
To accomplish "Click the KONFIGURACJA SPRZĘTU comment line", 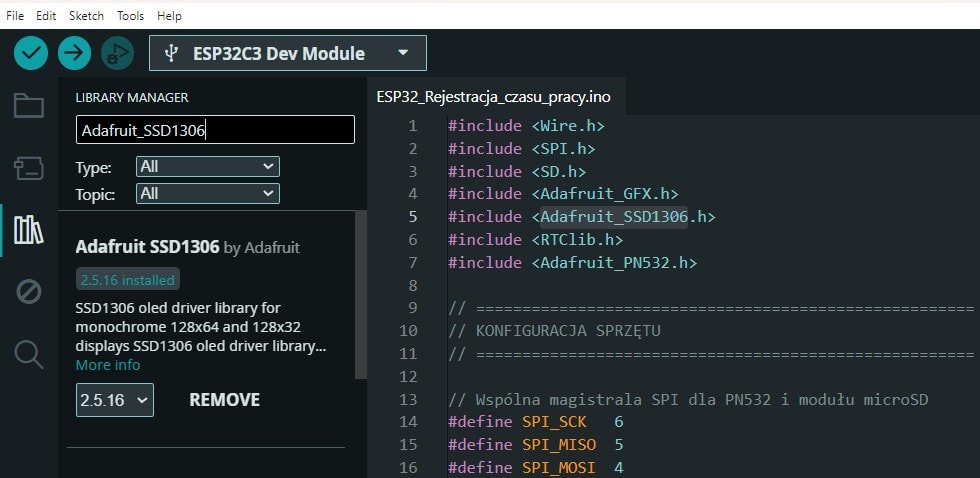I will click(554, 331).
